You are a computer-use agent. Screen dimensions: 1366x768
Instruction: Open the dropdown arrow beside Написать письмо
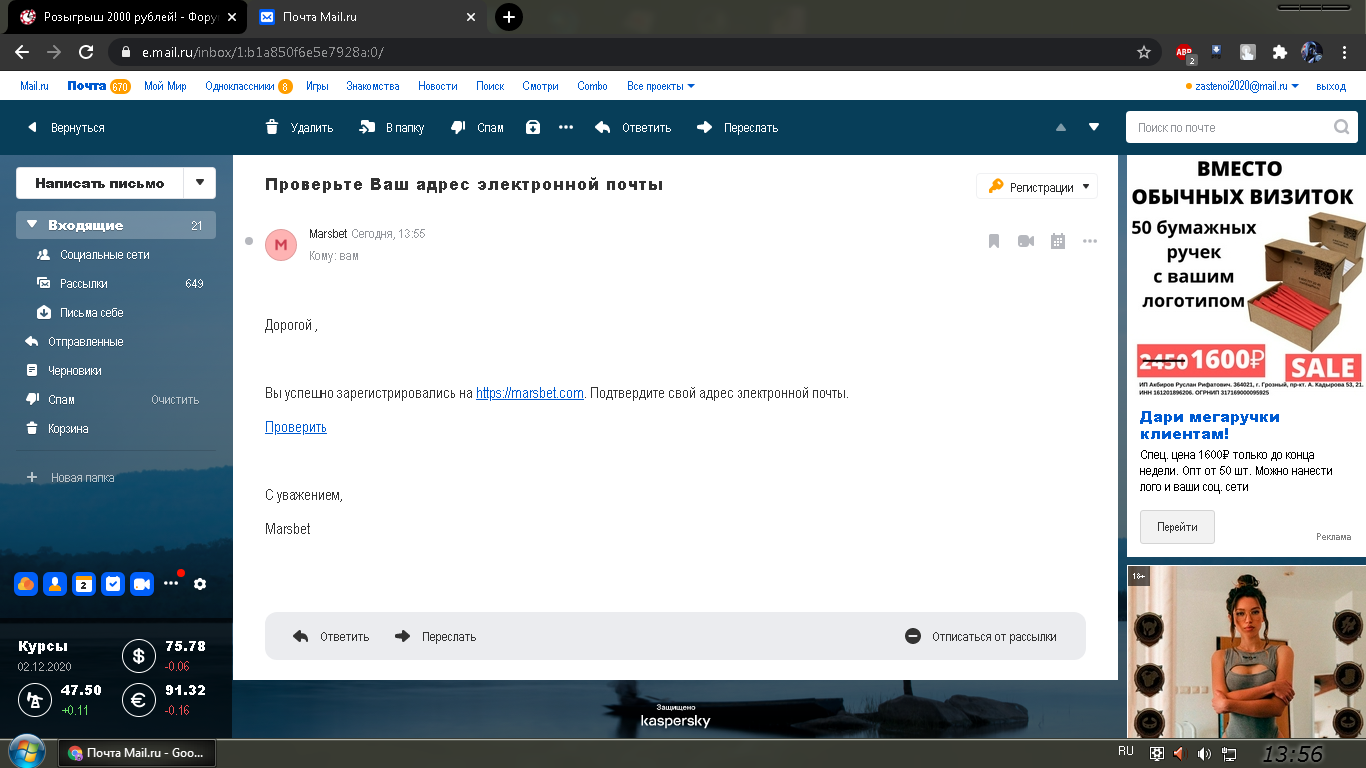tap(200, 183)
